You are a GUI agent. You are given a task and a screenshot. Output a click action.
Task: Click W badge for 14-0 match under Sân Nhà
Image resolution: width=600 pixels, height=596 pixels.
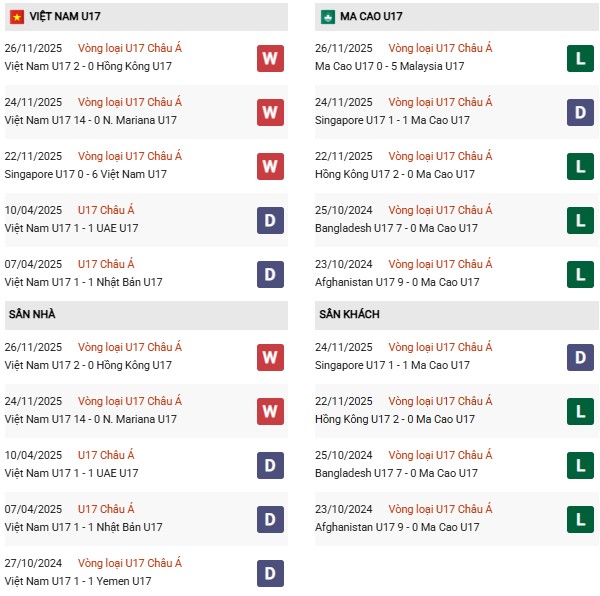pos(270,411)
